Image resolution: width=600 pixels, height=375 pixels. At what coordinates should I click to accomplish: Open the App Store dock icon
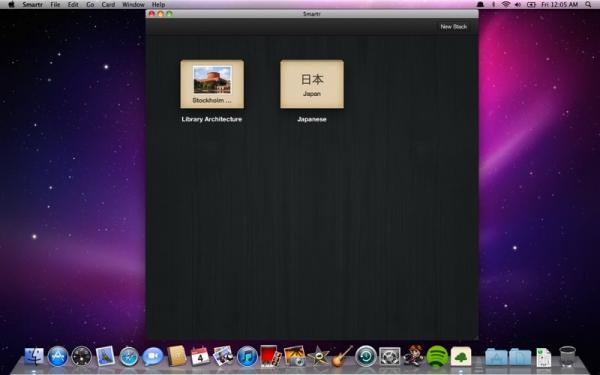pos(58,357)
